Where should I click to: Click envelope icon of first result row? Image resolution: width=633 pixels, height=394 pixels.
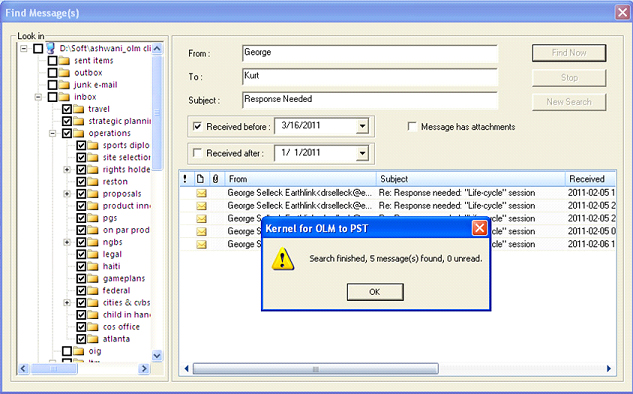(201, 193)
